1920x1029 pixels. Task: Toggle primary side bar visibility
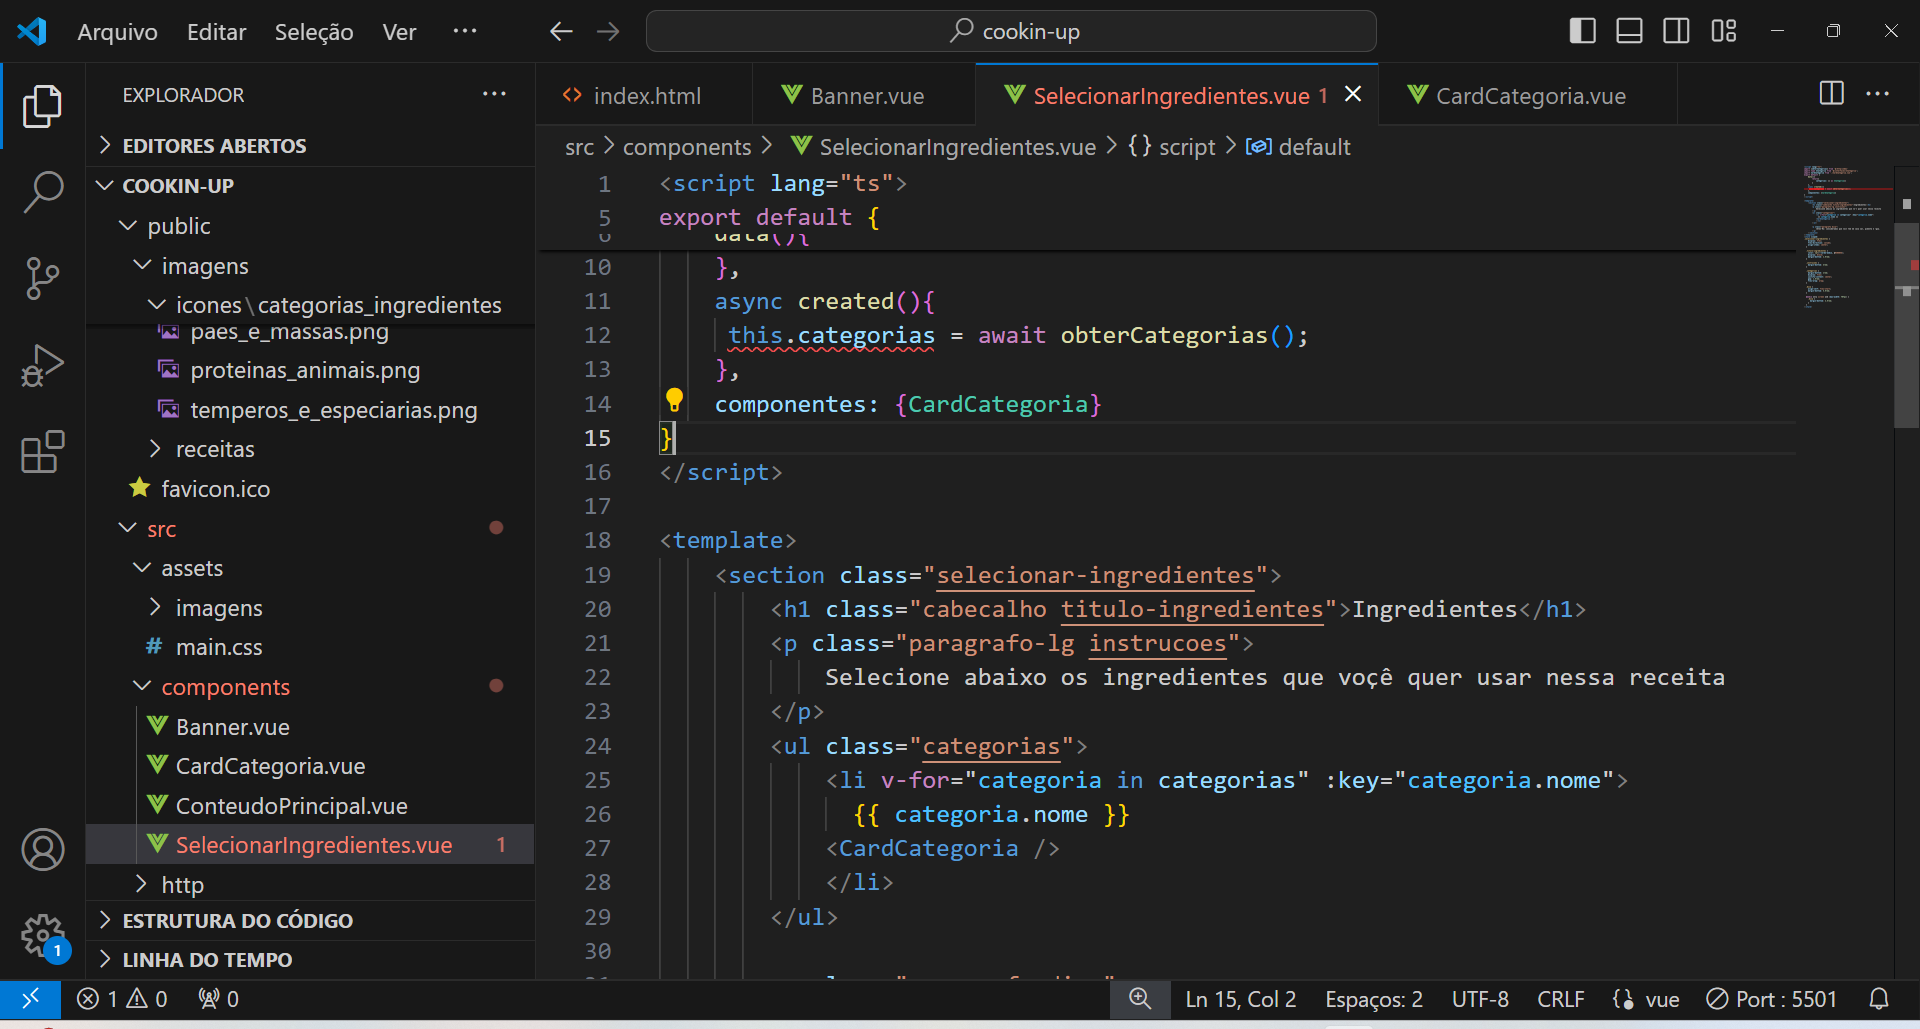coord(1582,31)
